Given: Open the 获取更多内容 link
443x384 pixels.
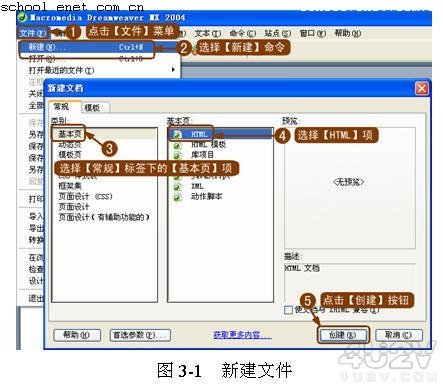Looking at the screenshot, I should point(242,335).
